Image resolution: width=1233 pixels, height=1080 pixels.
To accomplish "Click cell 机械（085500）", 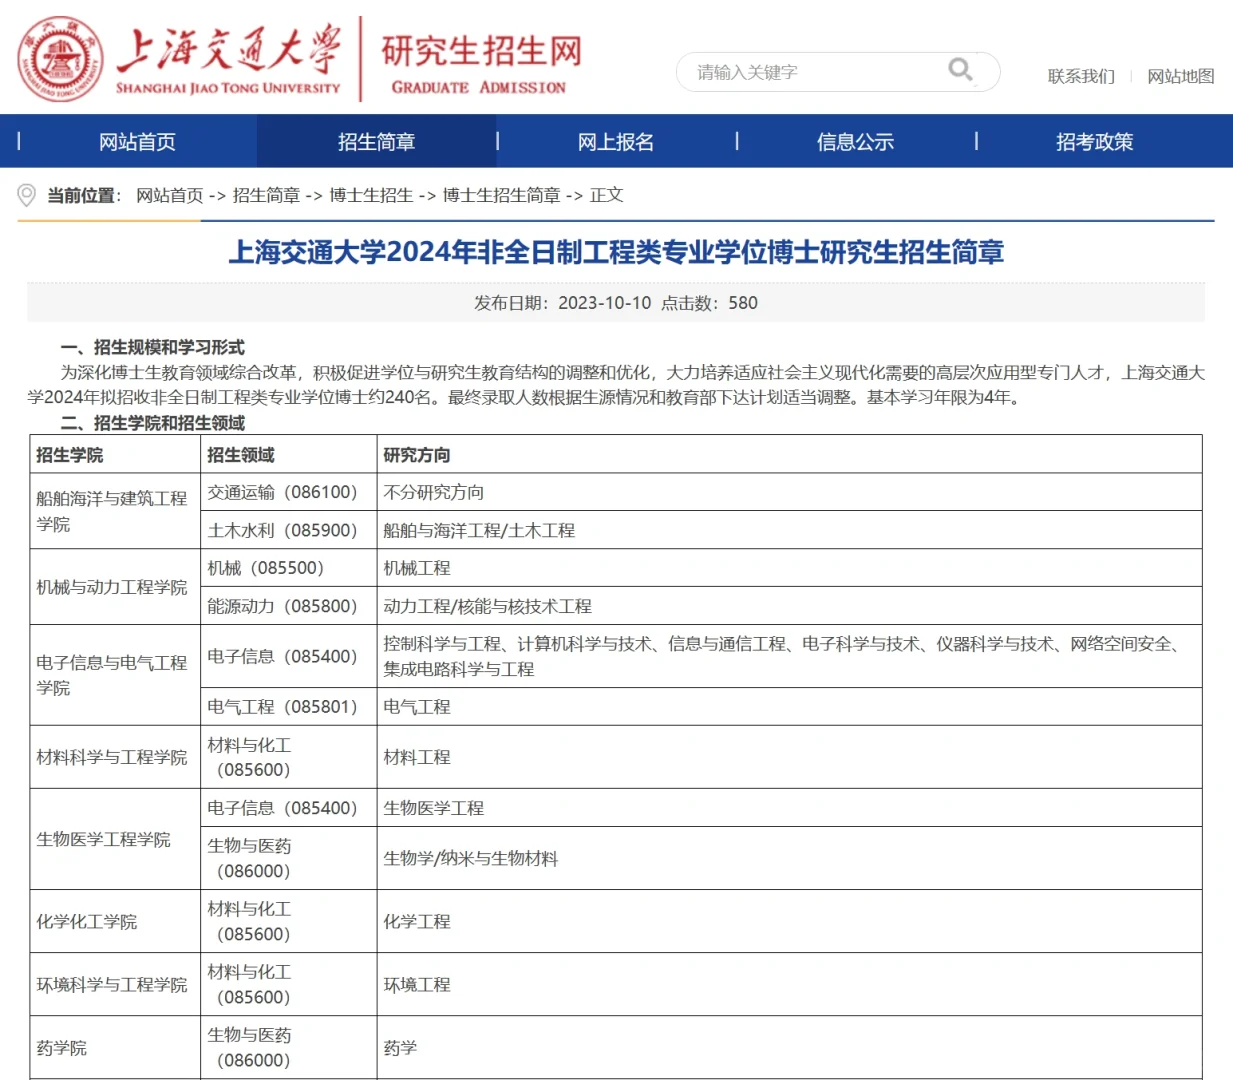I will tap(289, 568).
